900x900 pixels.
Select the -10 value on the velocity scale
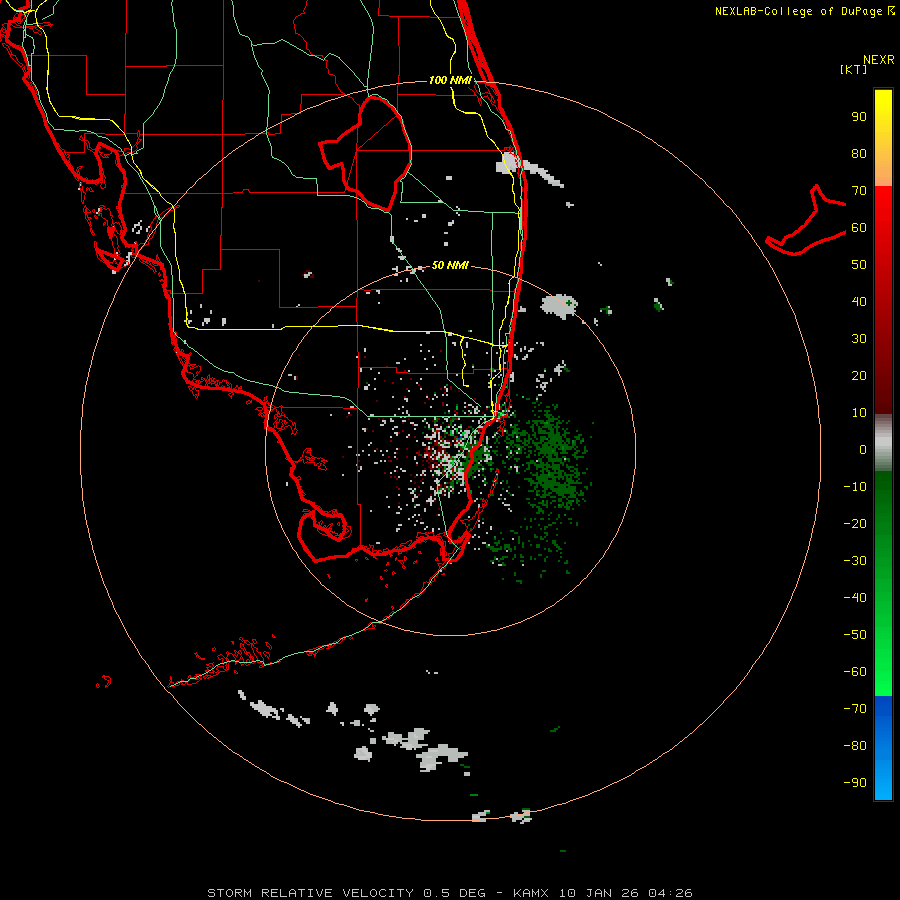(855, 487)
